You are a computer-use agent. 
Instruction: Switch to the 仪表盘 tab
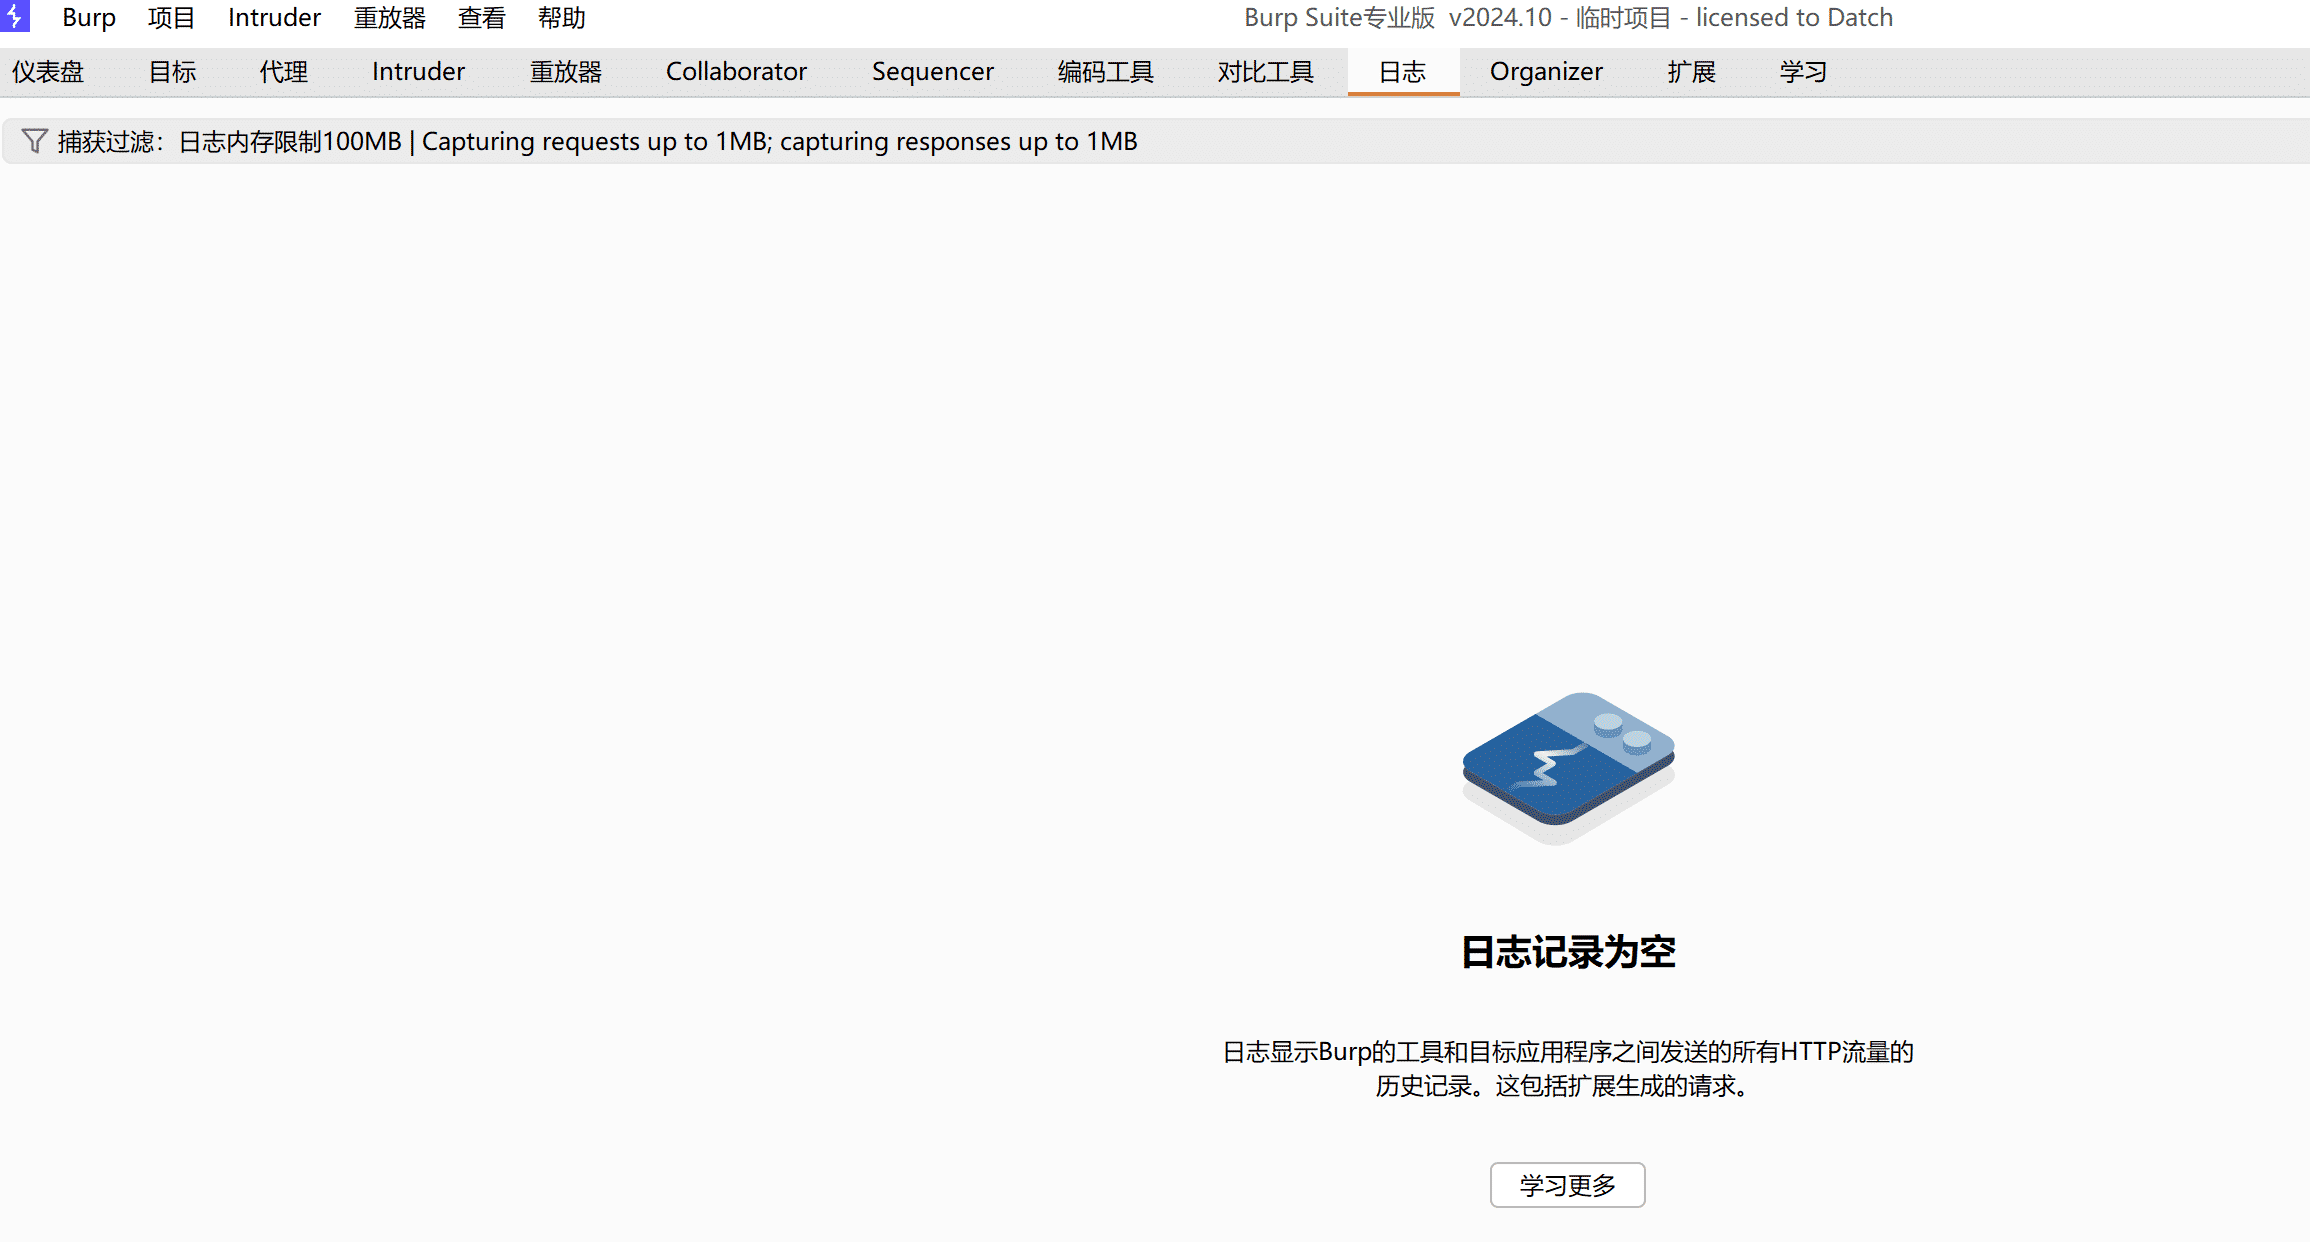[x=48, y=72]
